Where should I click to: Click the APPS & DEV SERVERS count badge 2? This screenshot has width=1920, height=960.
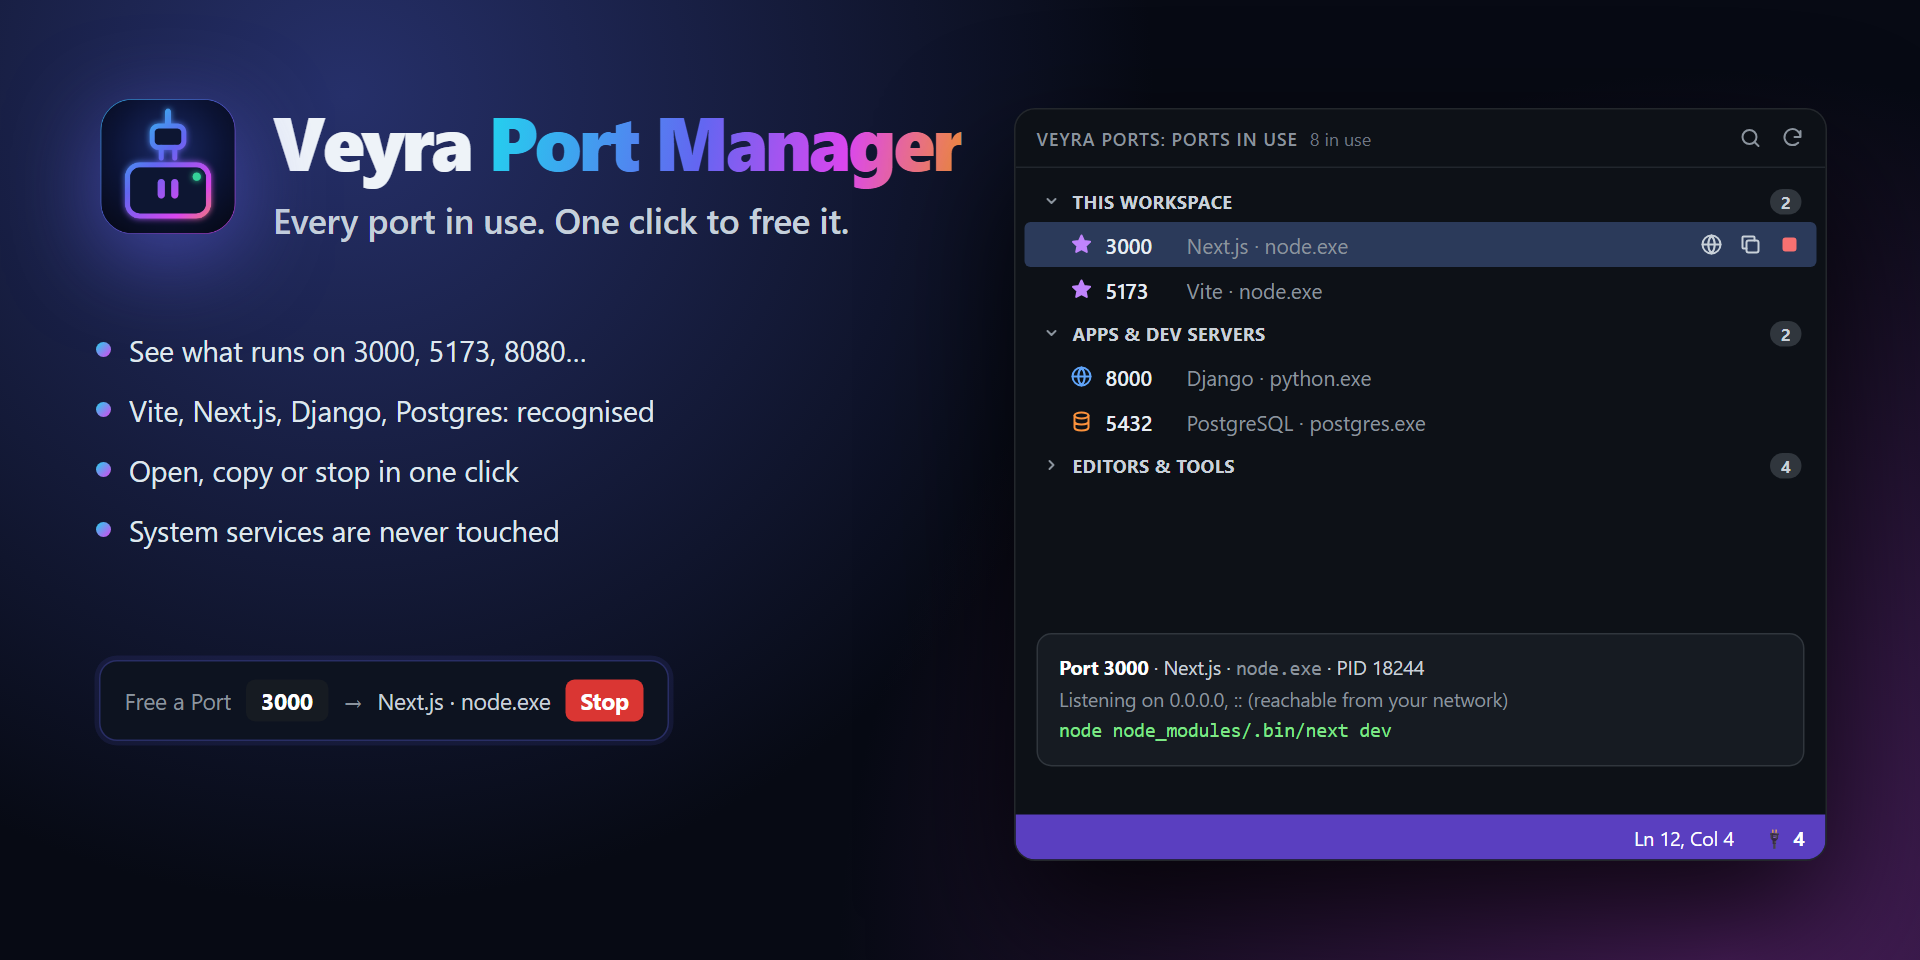pos(1785,334)
